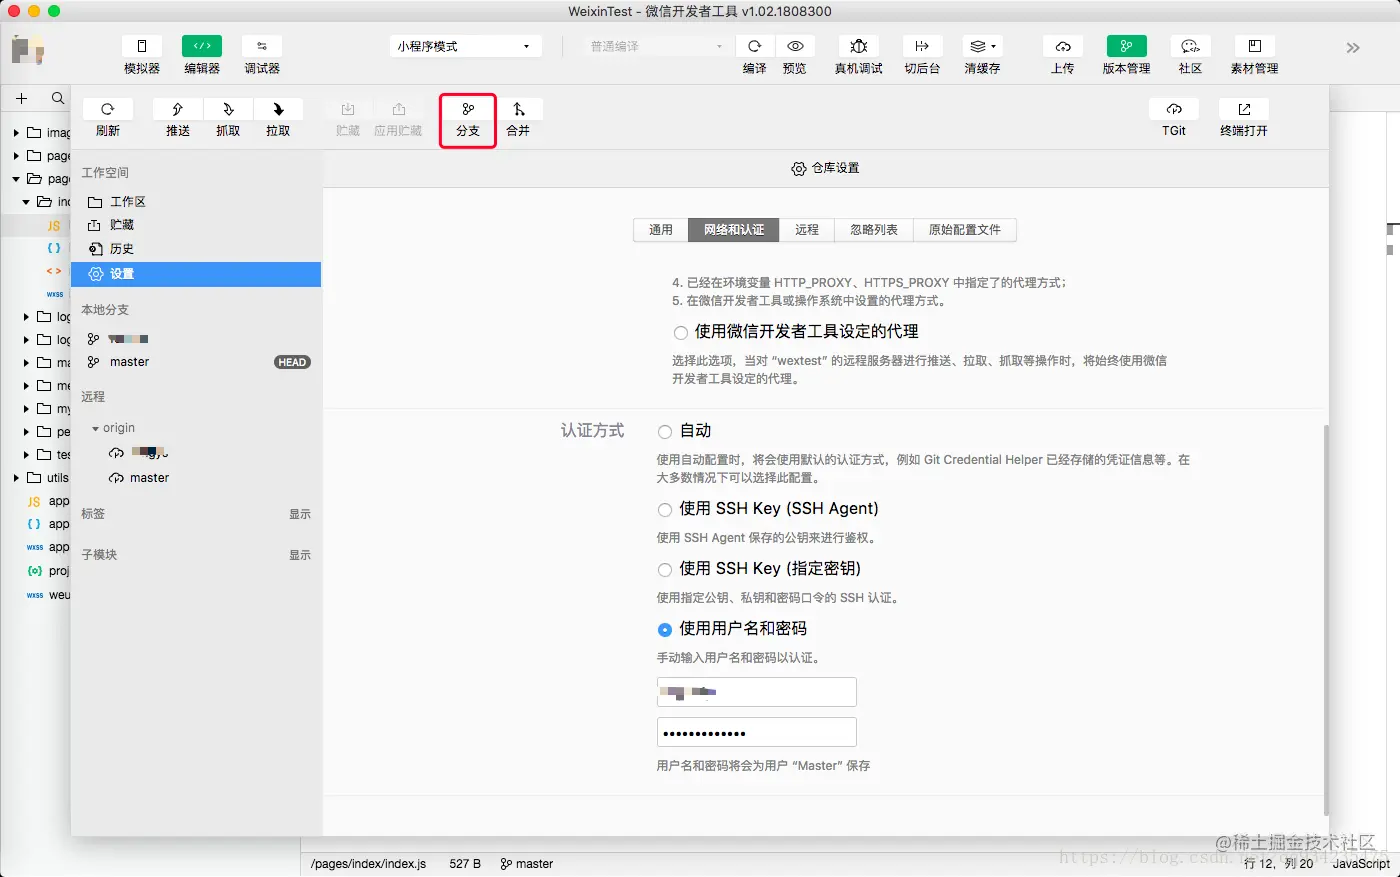Screen dimensions: 1400x877
Task: Show 子模块 submodules section
Action: [300, 555]
